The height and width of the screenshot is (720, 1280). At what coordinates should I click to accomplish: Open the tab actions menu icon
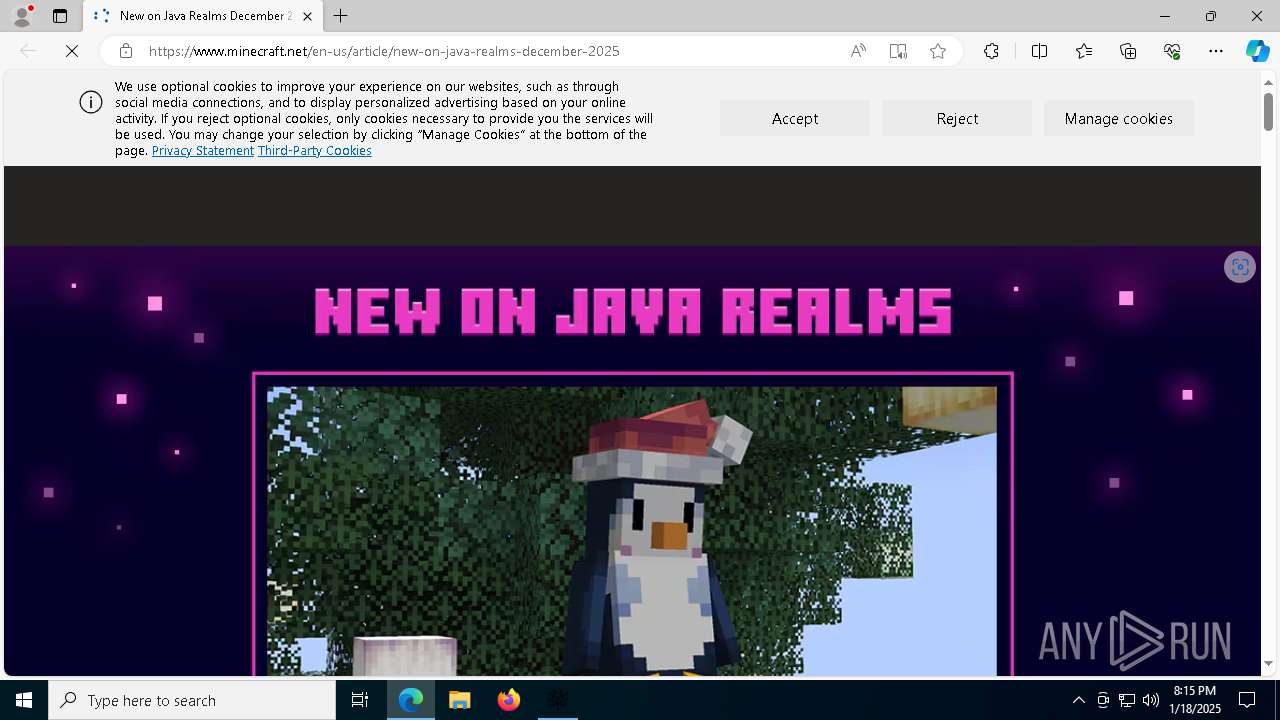click(60, 16)
